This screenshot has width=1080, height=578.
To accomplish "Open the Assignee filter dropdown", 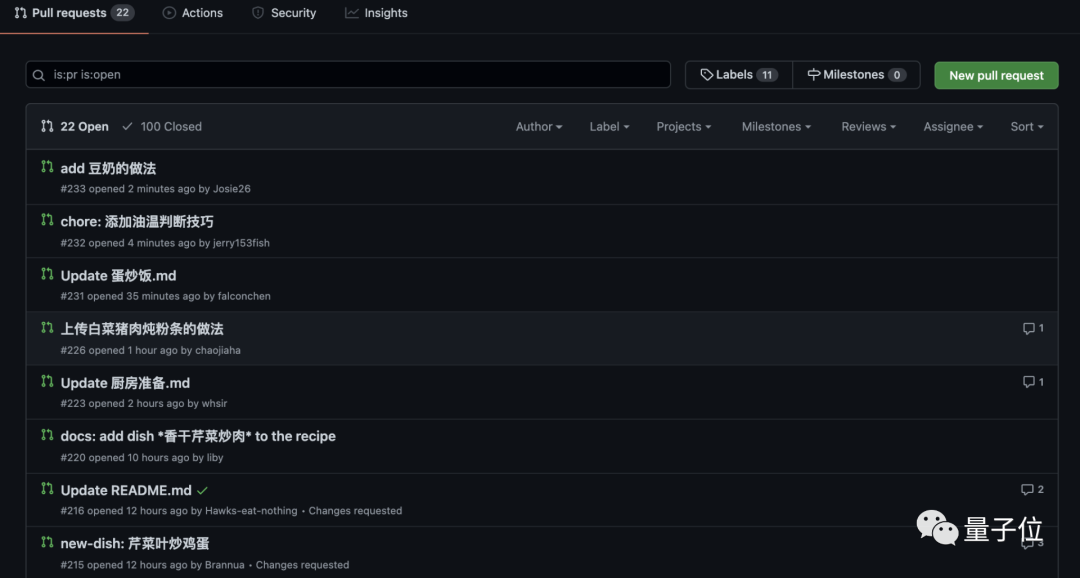I will (953, 127).
